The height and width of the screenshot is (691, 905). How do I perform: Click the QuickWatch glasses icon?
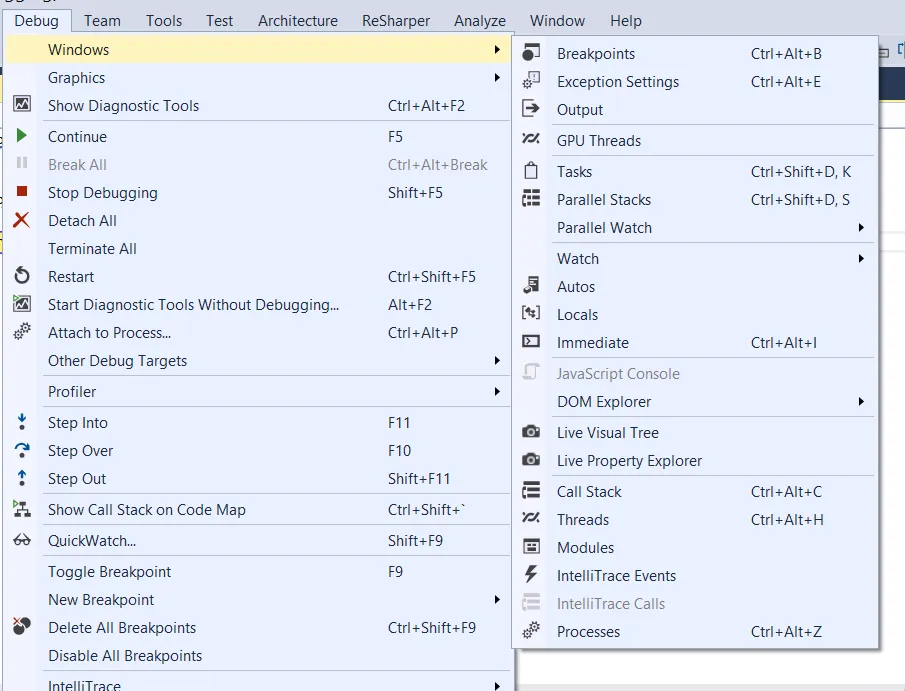pos(22,541)
